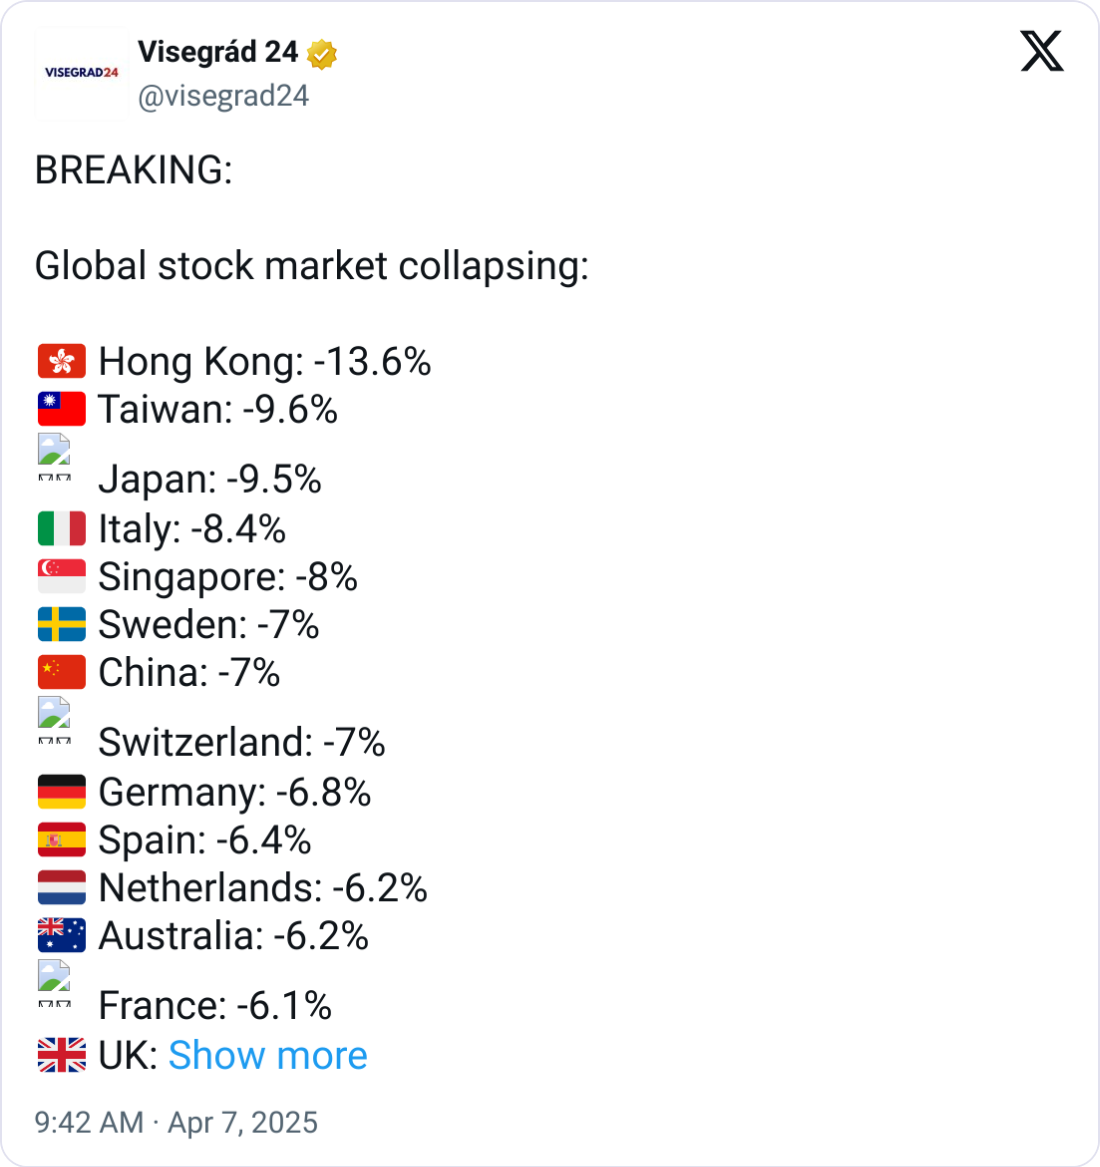Click the UK flag emoji
Image resolution: width=1100 pixels, height=1167 pixels.
pyautogui.click(x=62, y=1055)
